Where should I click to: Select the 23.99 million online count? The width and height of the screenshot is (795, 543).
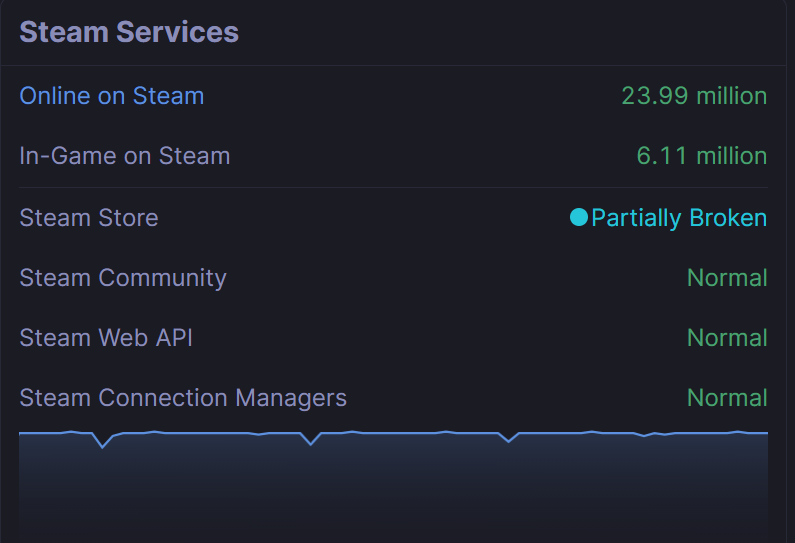click(693, 96)
